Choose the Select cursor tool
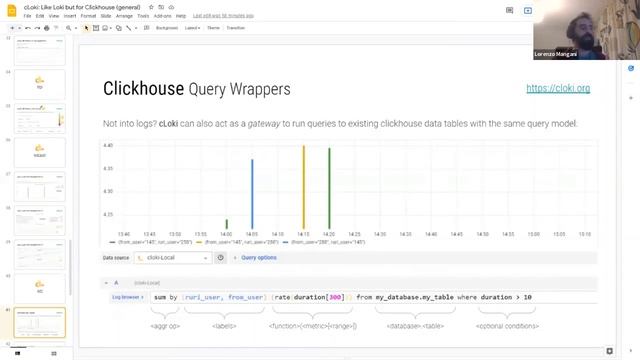 (x=86, y=28)
